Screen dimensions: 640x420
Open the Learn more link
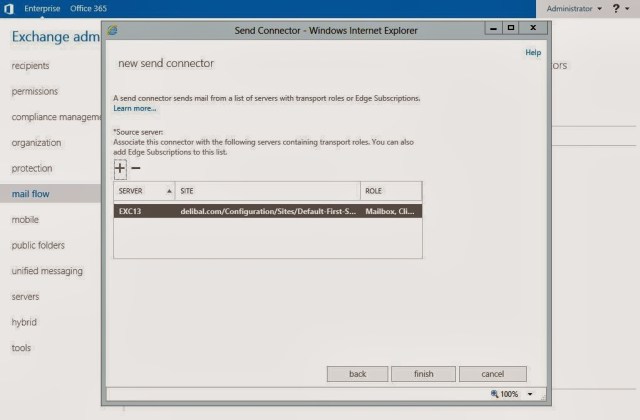(x=135, y=108)
